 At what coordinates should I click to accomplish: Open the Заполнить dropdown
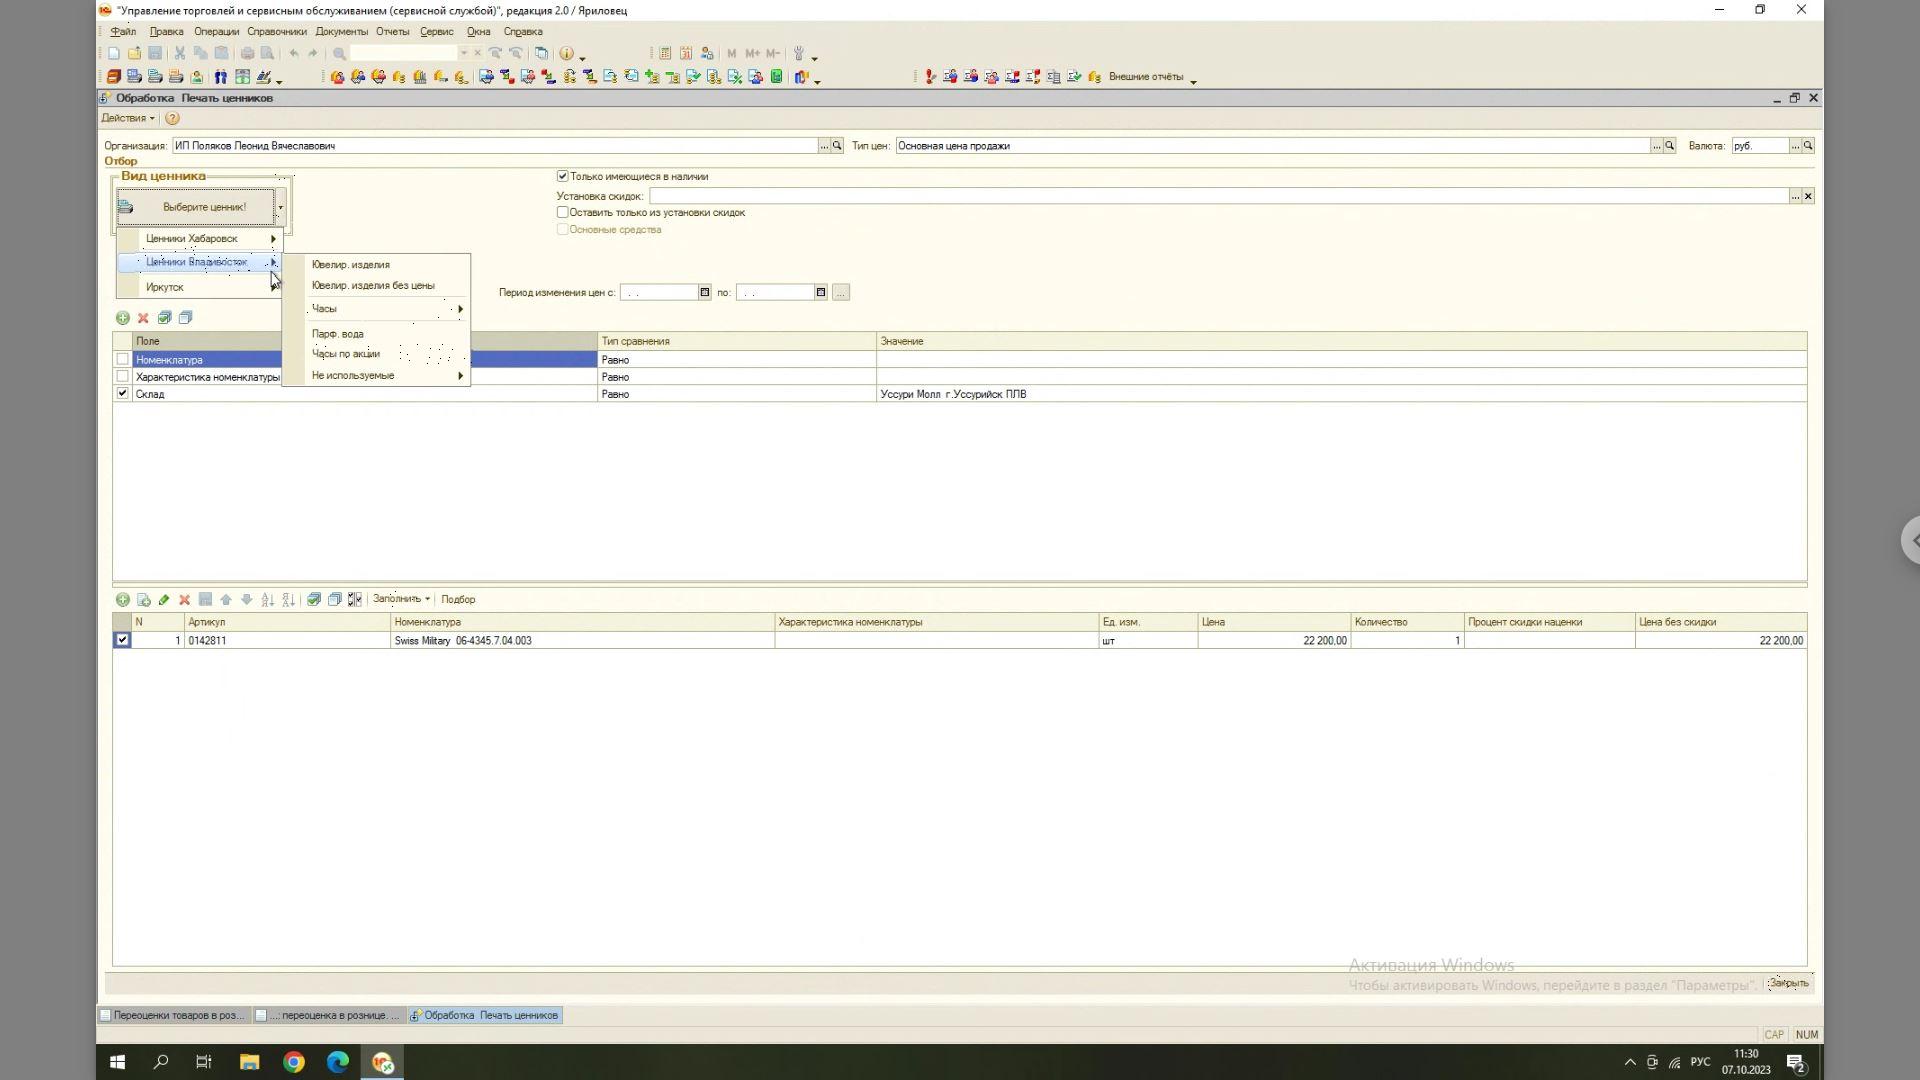tap(401, 600)
